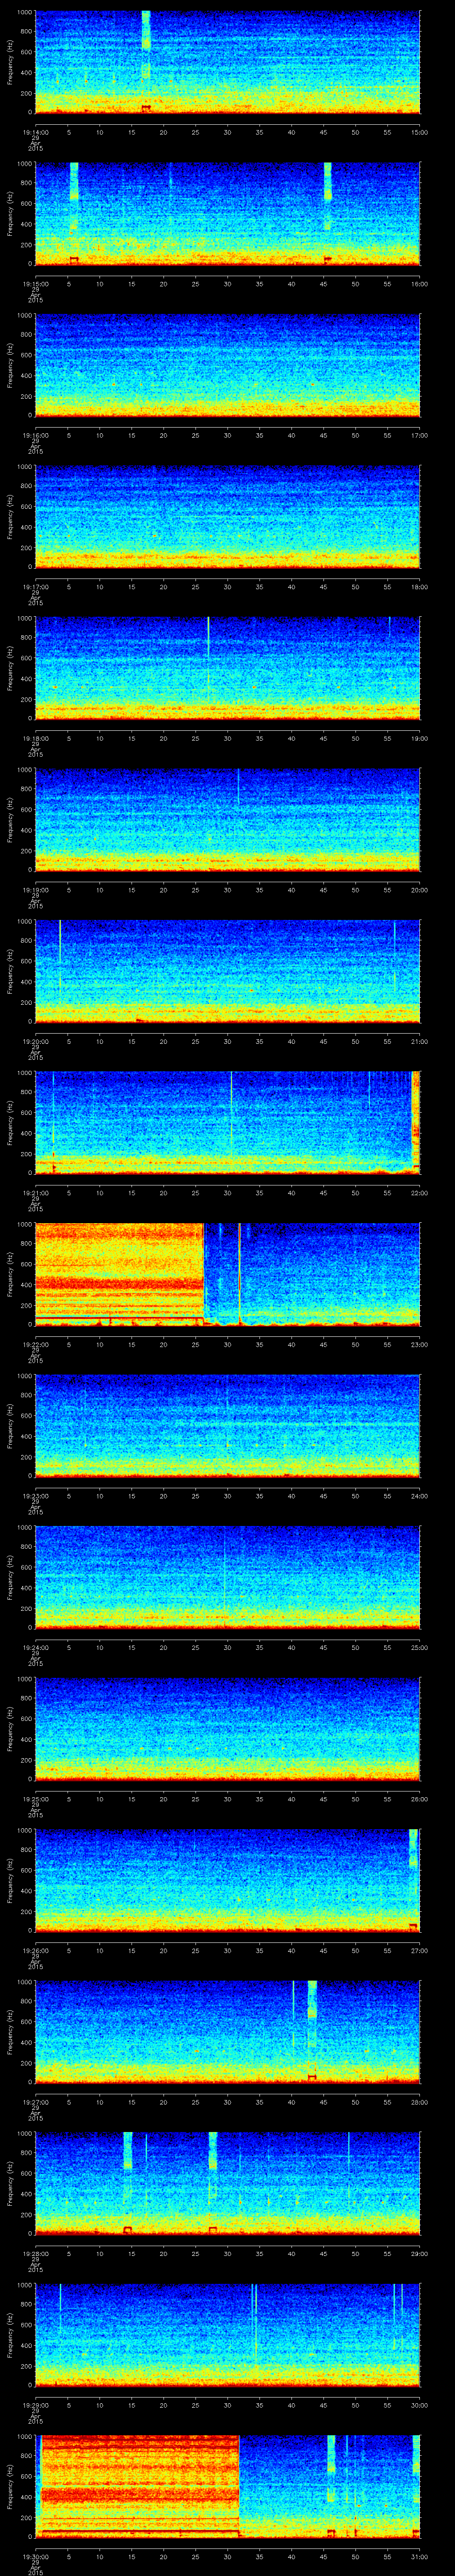Screen dimensions: 455x2576
Task: Click the 19:18:00 time axis label
Action: pos(35,738)
